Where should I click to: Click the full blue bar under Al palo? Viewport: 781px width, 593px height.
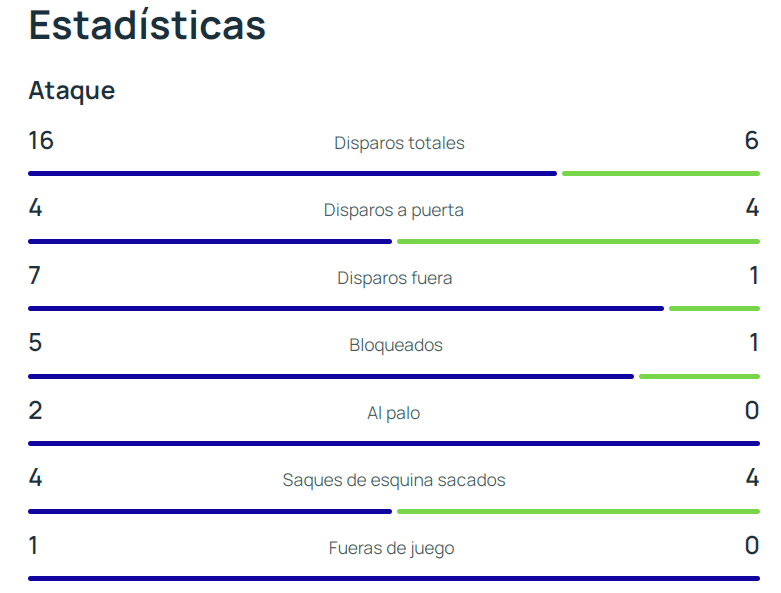point(394,443)
